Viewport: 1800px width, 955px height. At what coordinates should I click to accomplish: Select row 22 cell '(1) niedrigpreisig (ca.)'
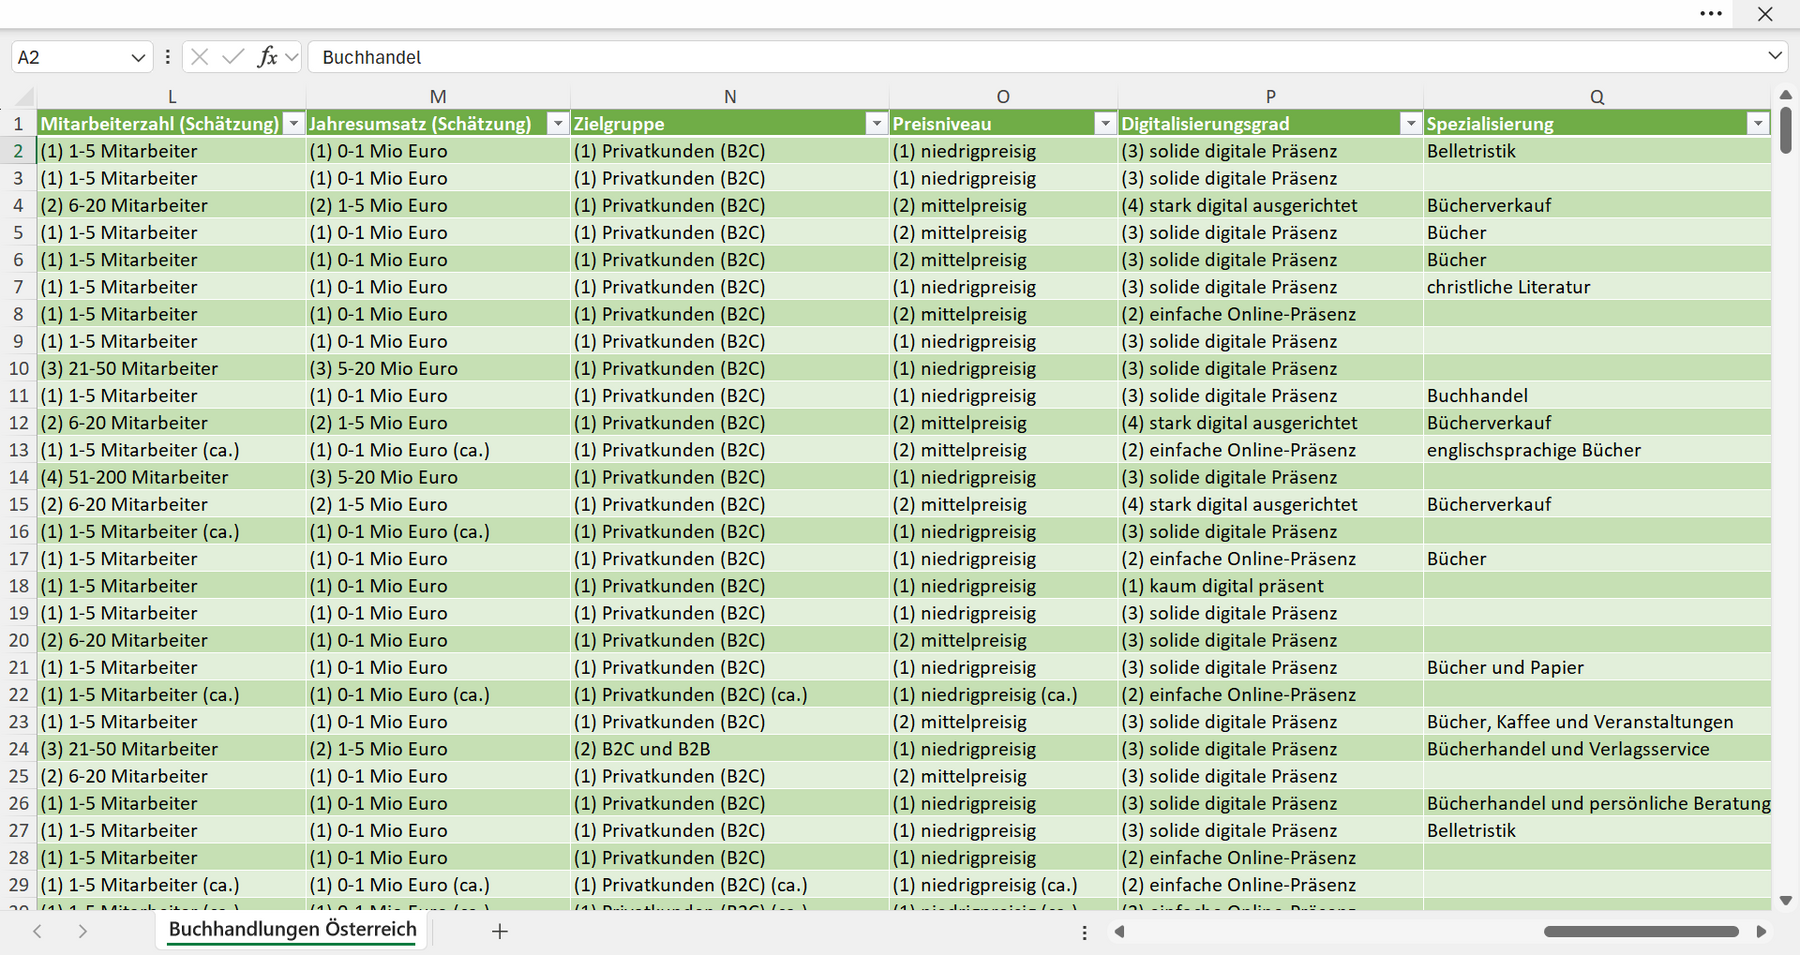pos(1003,695)
